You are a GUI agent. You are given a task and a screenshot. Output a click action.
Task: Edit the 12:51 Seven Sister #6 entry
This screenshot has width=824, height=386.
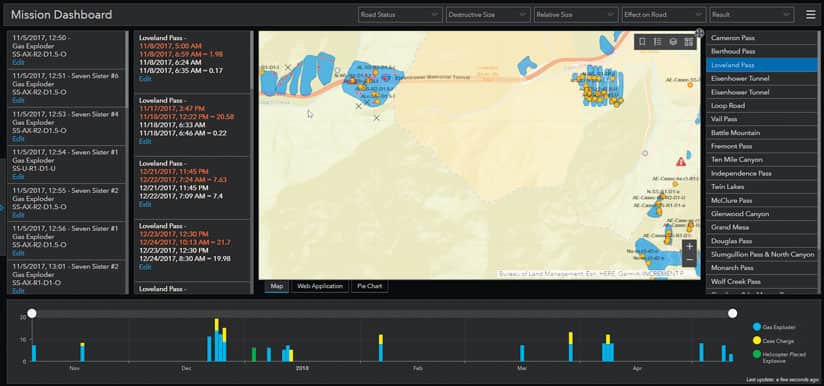click(18, 100)
